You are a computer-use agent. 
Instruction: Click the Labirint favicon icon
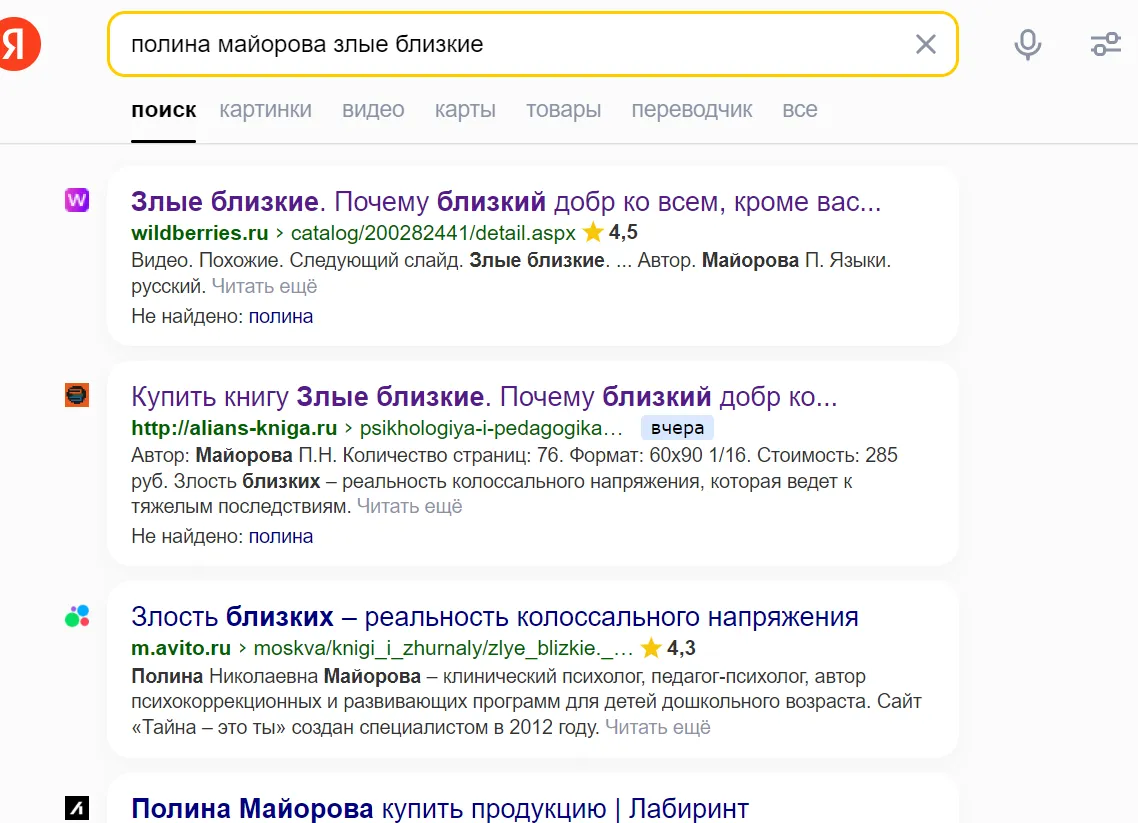[x=77, y=808]
